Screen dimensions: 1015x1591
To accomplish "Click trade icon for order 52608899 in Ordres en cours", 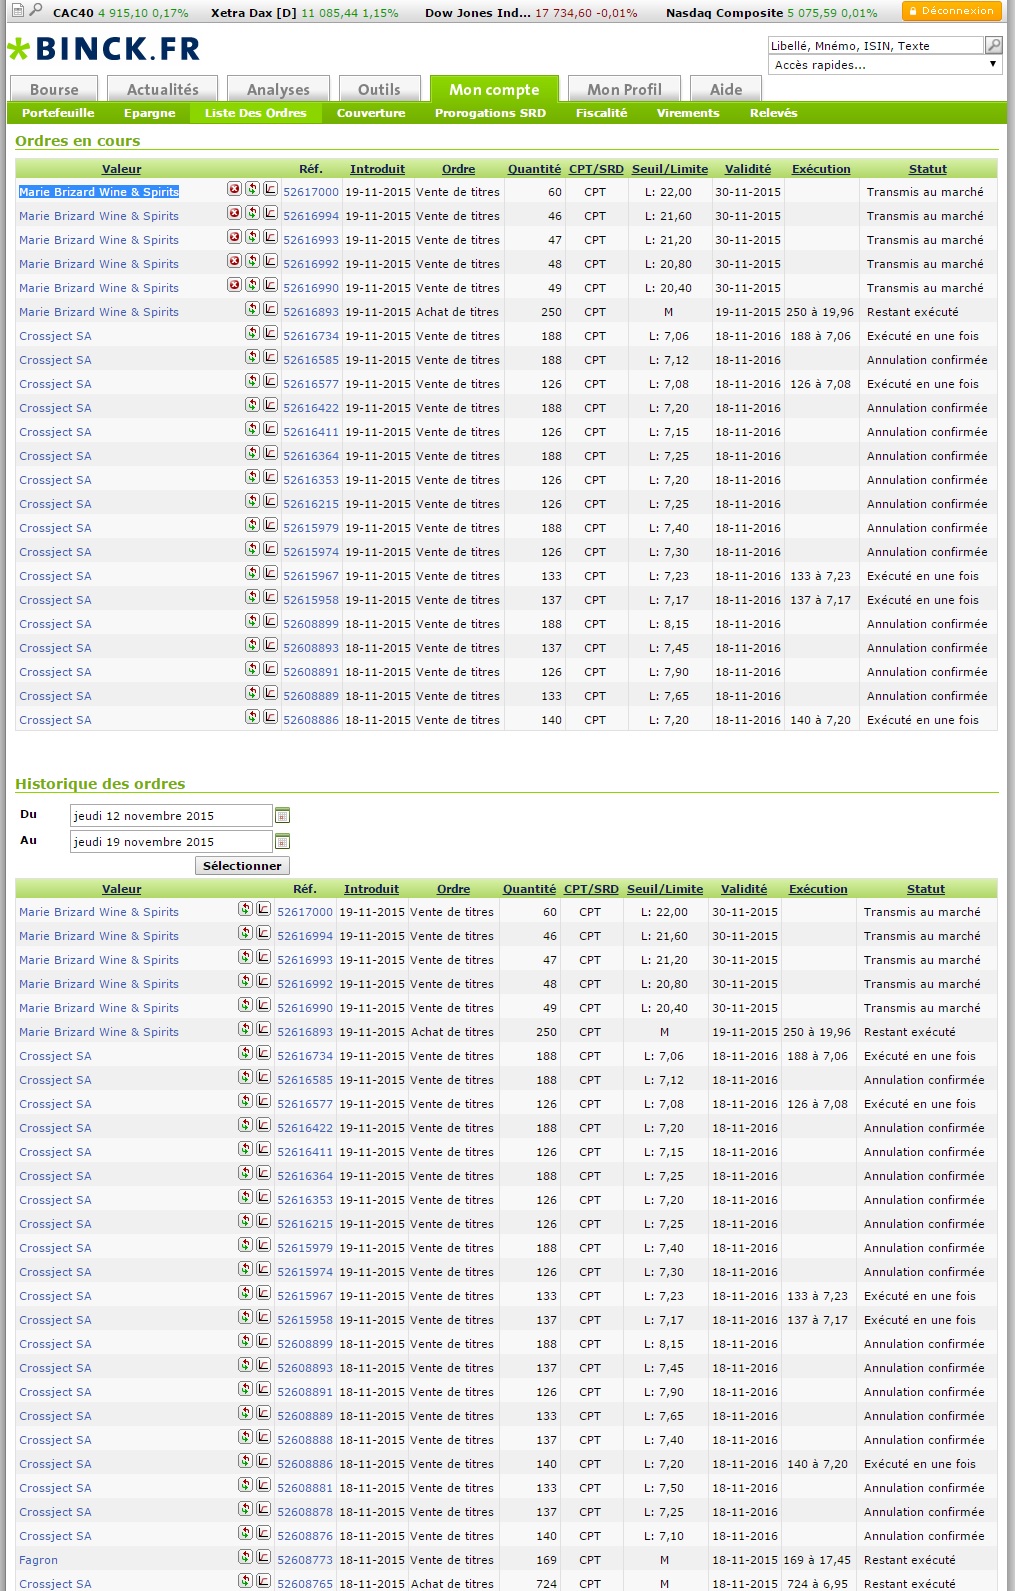I will pyautogui.click(x=252, y=621).
